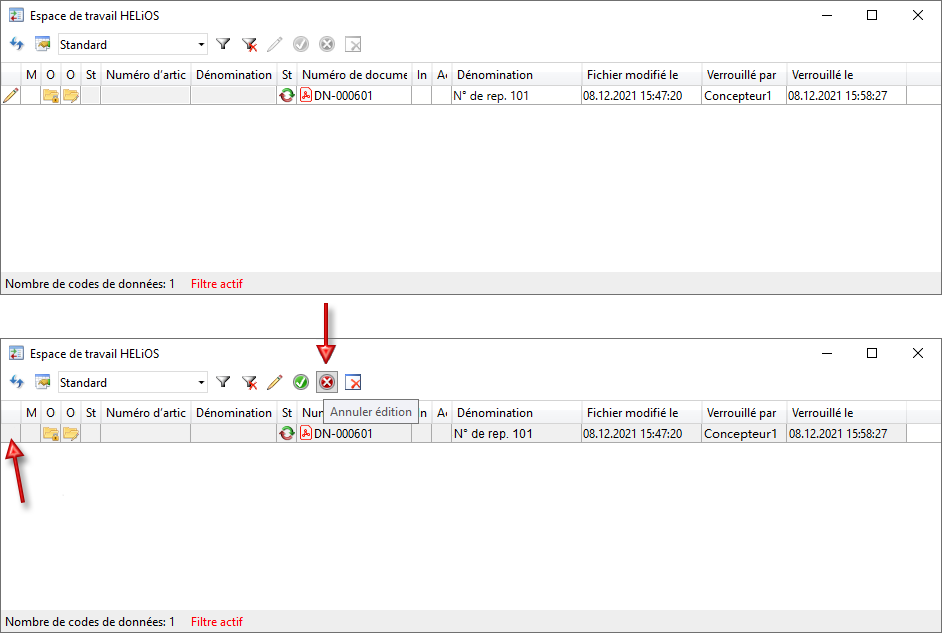Screen dimensions: 942x633
Task: Click PDF icon beside DN-000601, lower window
Action: [x=306, y=433]
